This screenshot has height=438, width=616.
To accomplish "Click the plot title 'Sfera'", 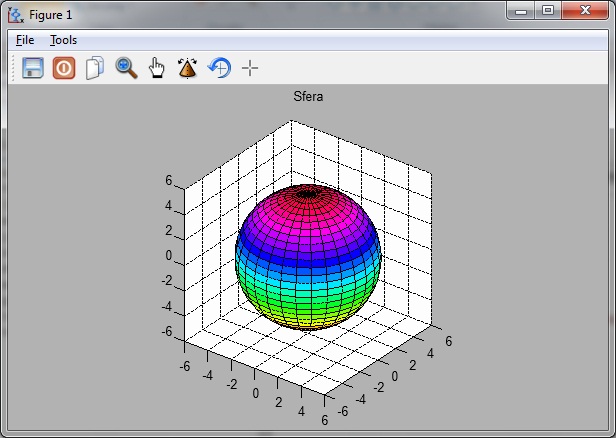I will tap(307, 97).
